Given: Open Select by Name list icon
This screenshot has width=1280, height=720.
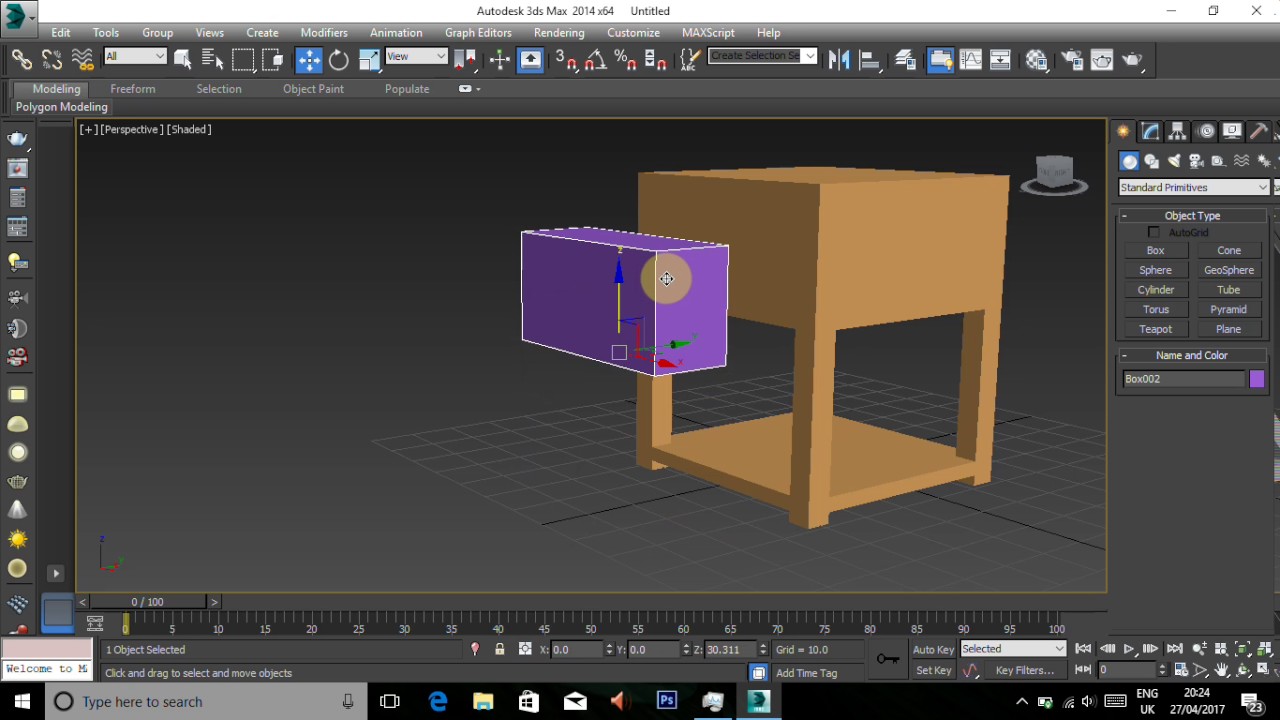Looking at the screenshot, I should (212, 60).
